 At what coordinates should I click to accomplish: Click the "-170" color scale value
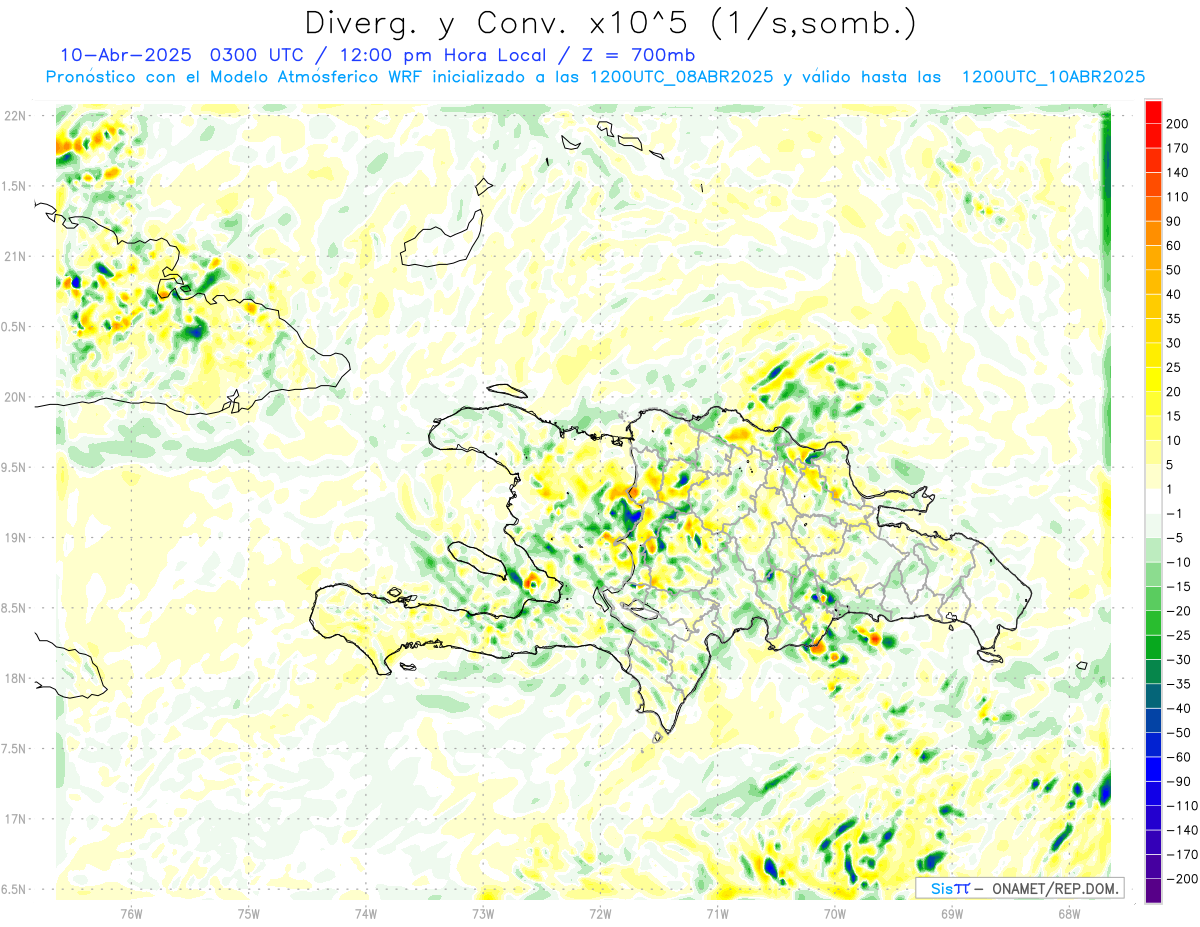click(1181, 854)
